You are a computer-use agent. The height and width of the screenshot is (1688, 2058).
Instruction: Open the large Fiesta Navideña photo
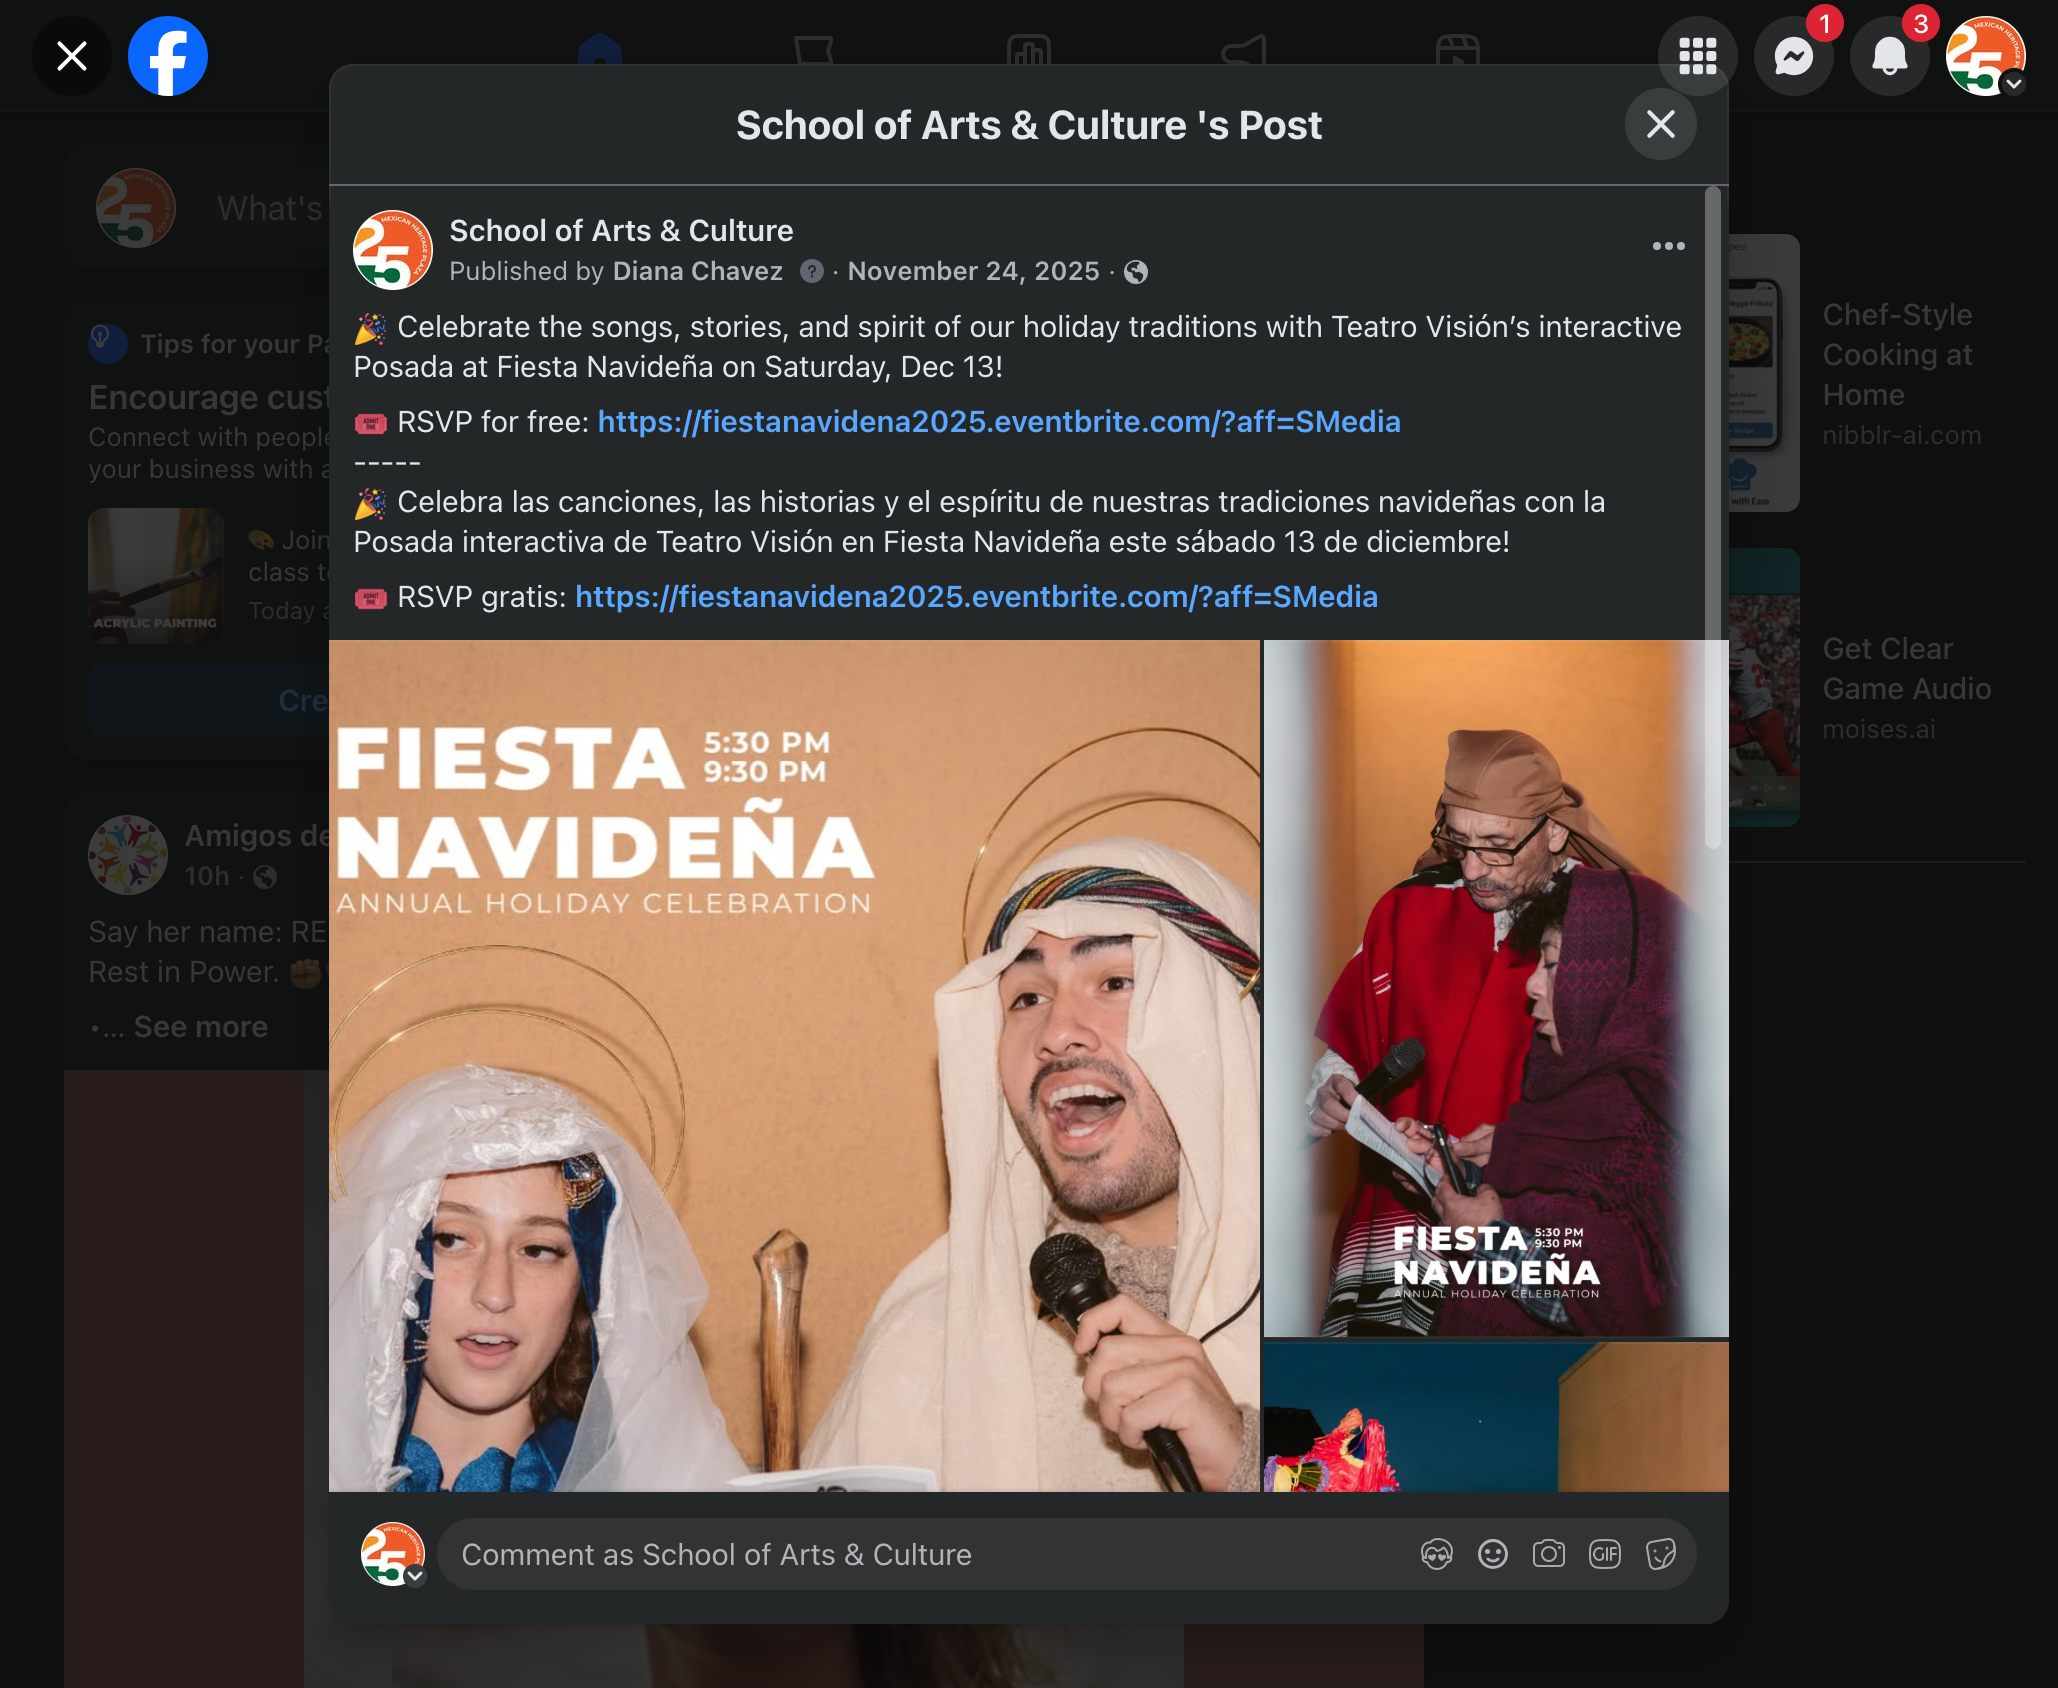pyautogui.click(x=794, y=1065)
